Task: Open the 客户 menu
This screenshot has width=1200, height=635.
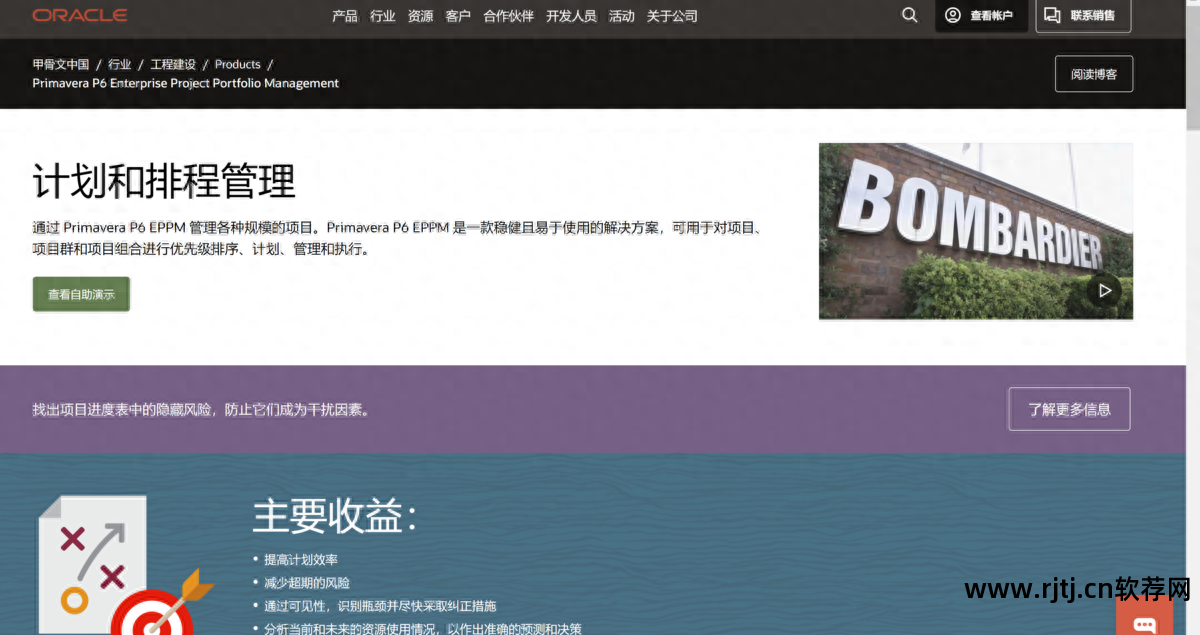Action: click(x=457, y=15)
